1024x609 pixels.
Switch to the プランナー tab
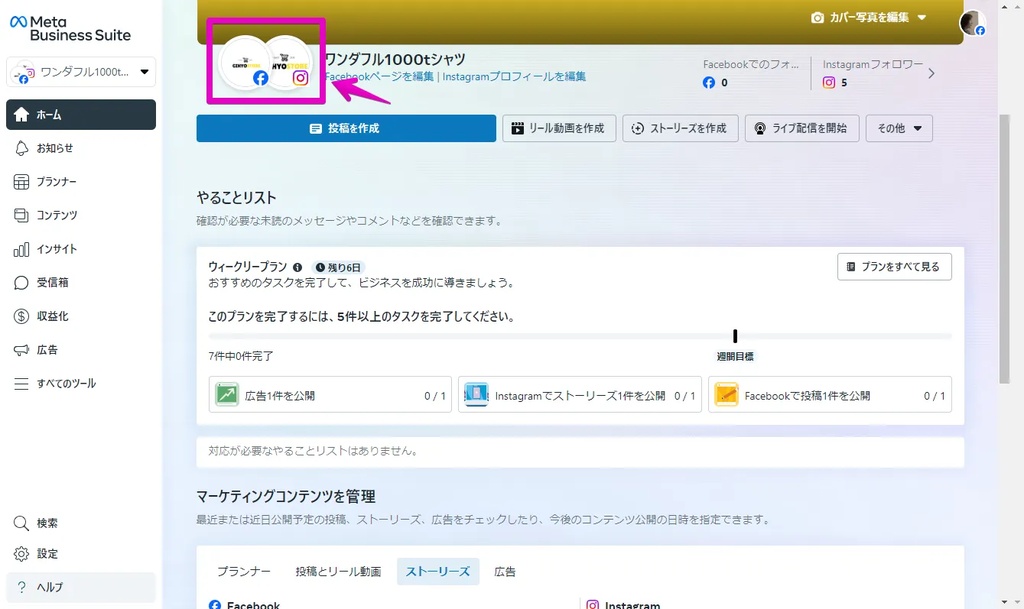pos(244,572)
